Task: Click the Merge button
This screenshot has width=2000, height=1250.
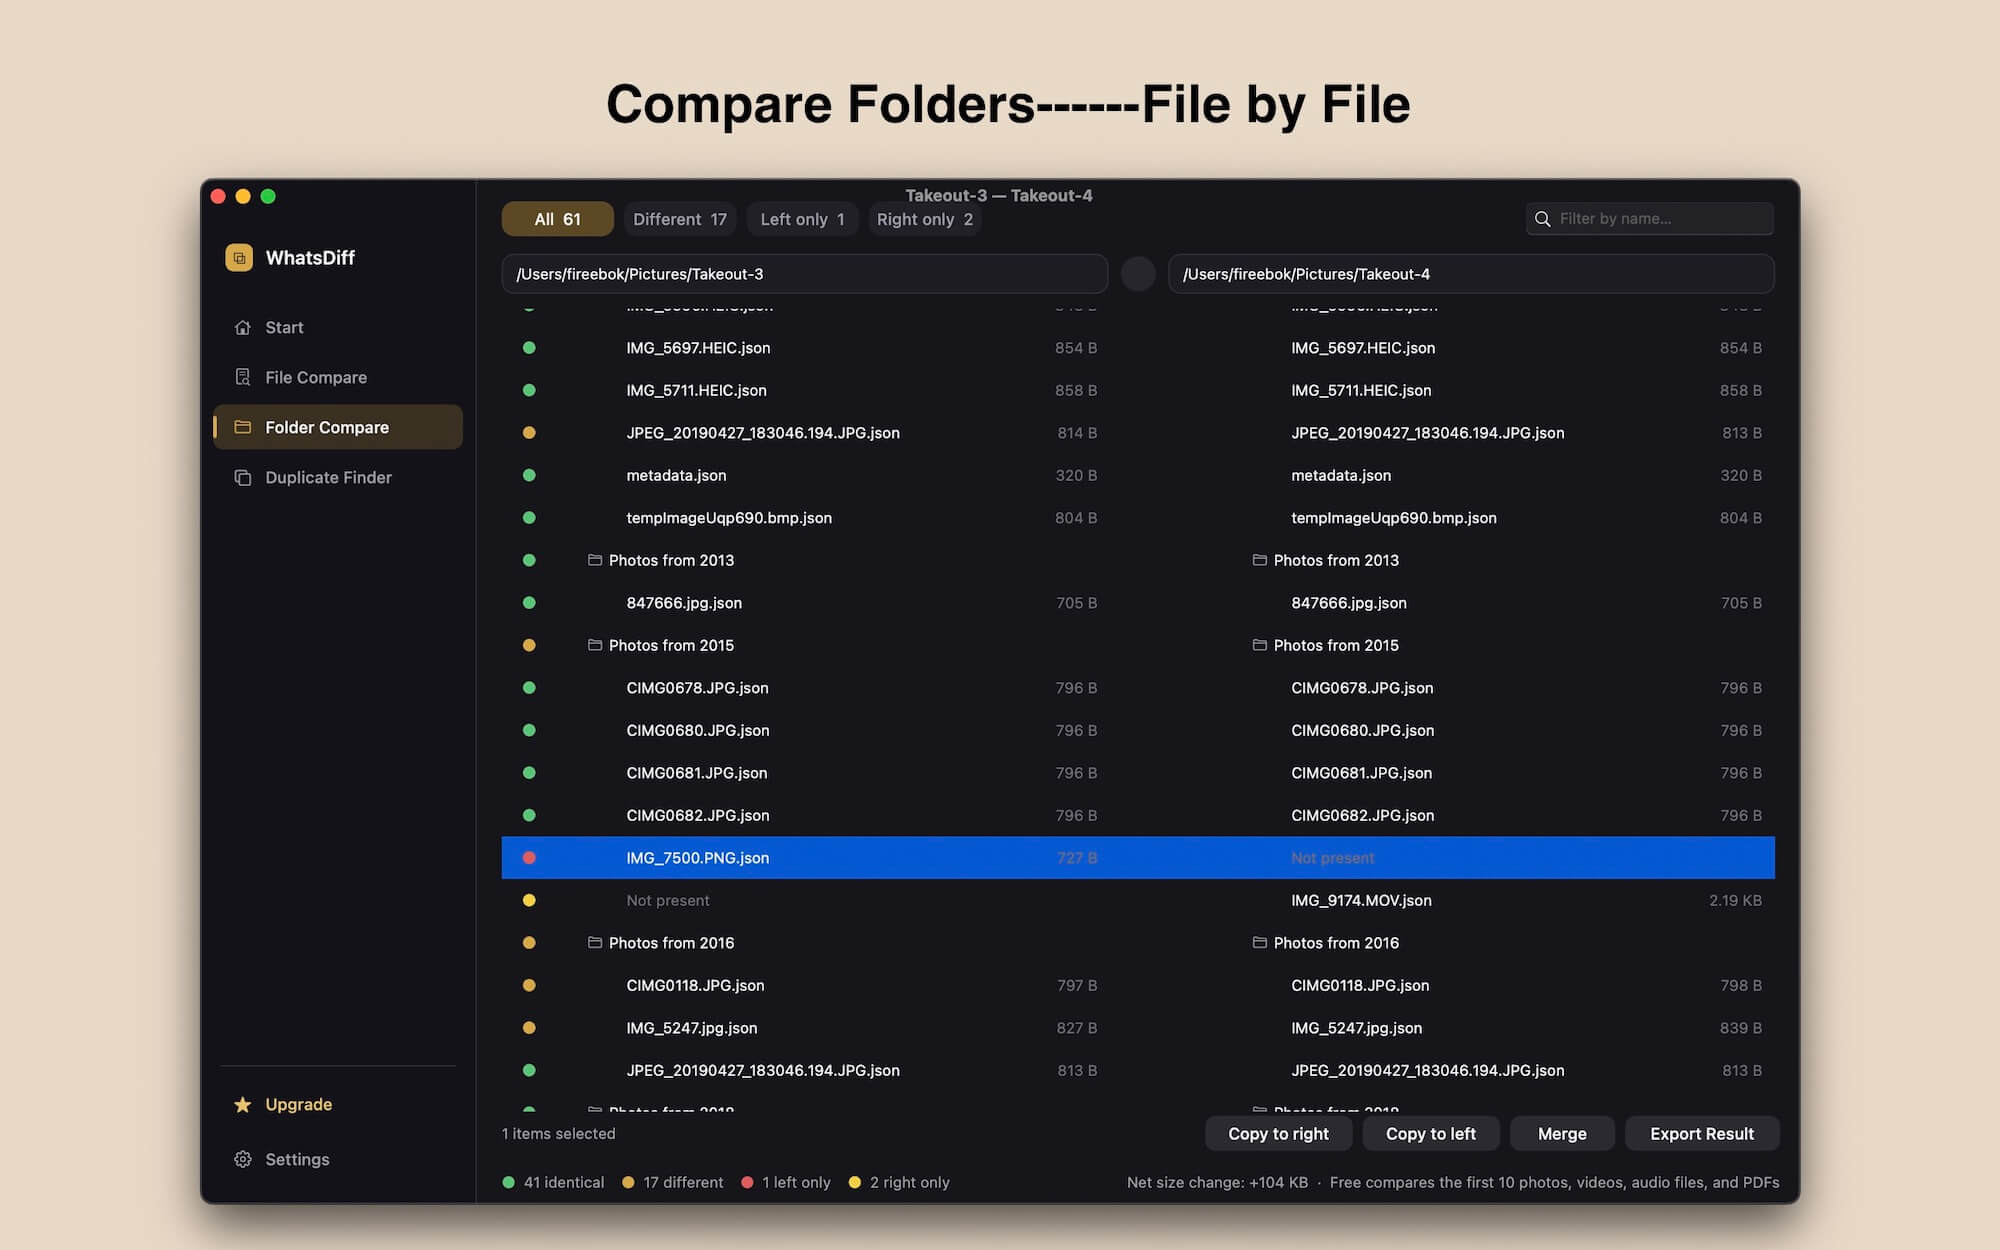Action: click(x=1562, y=1133)
